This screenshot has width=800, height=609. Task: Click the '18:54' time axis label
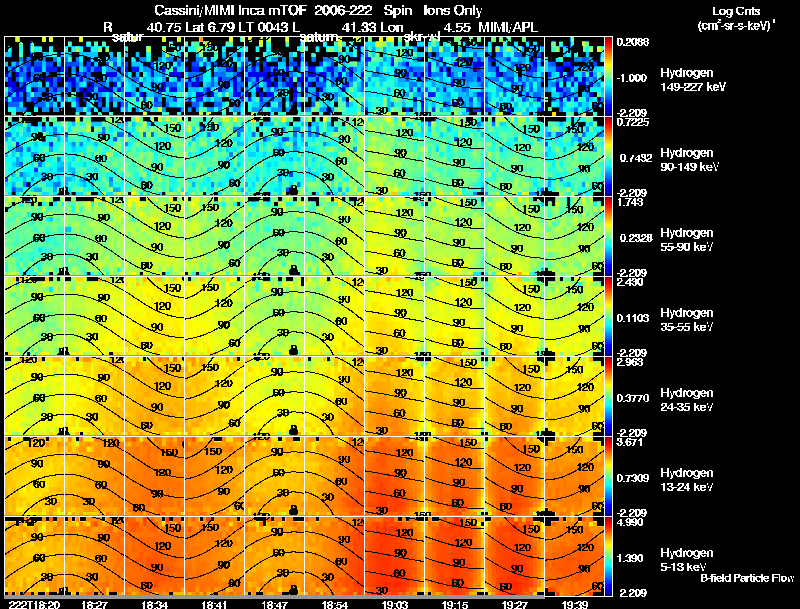pos(335,604)
